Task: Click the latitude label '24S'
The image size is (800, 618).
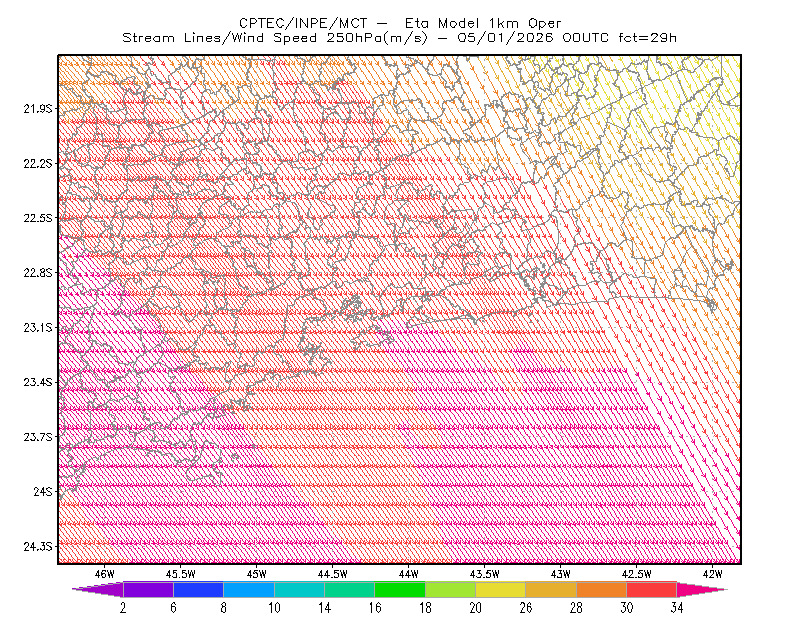Action: point(43,491)
